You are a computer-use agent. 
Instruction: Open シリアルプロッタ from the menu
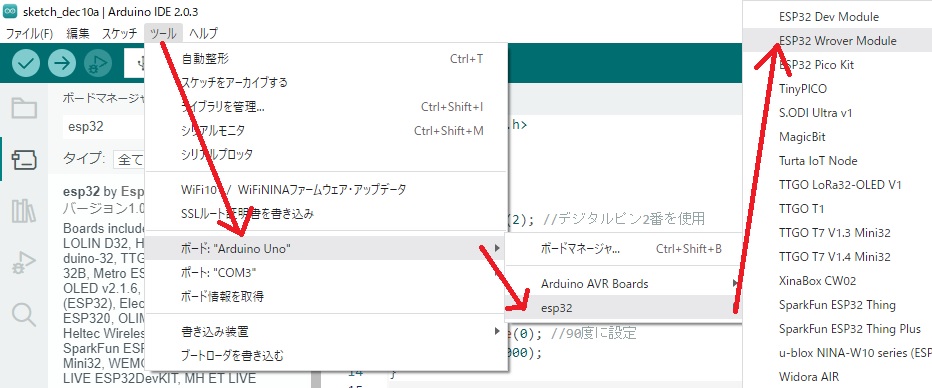326,154
